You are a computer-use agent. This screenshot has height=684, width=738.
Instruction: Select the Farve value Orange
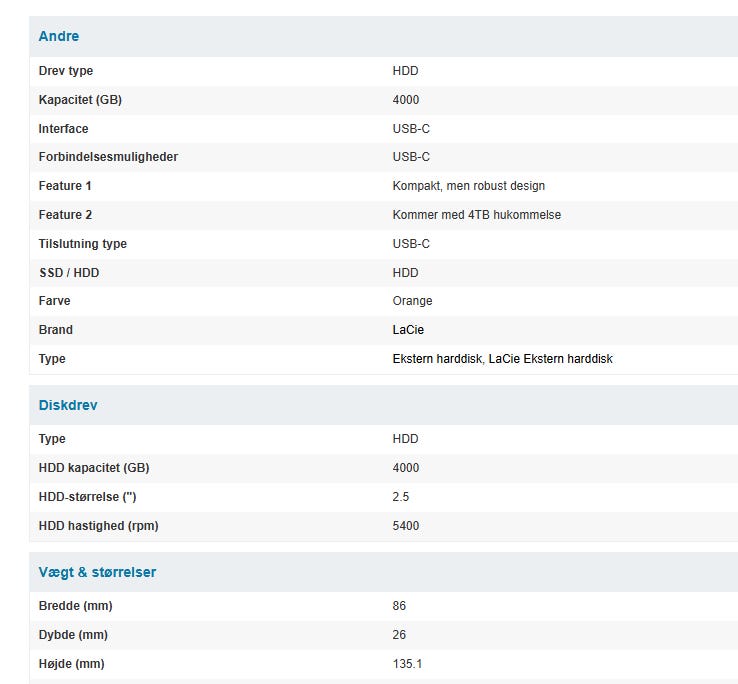412,301
